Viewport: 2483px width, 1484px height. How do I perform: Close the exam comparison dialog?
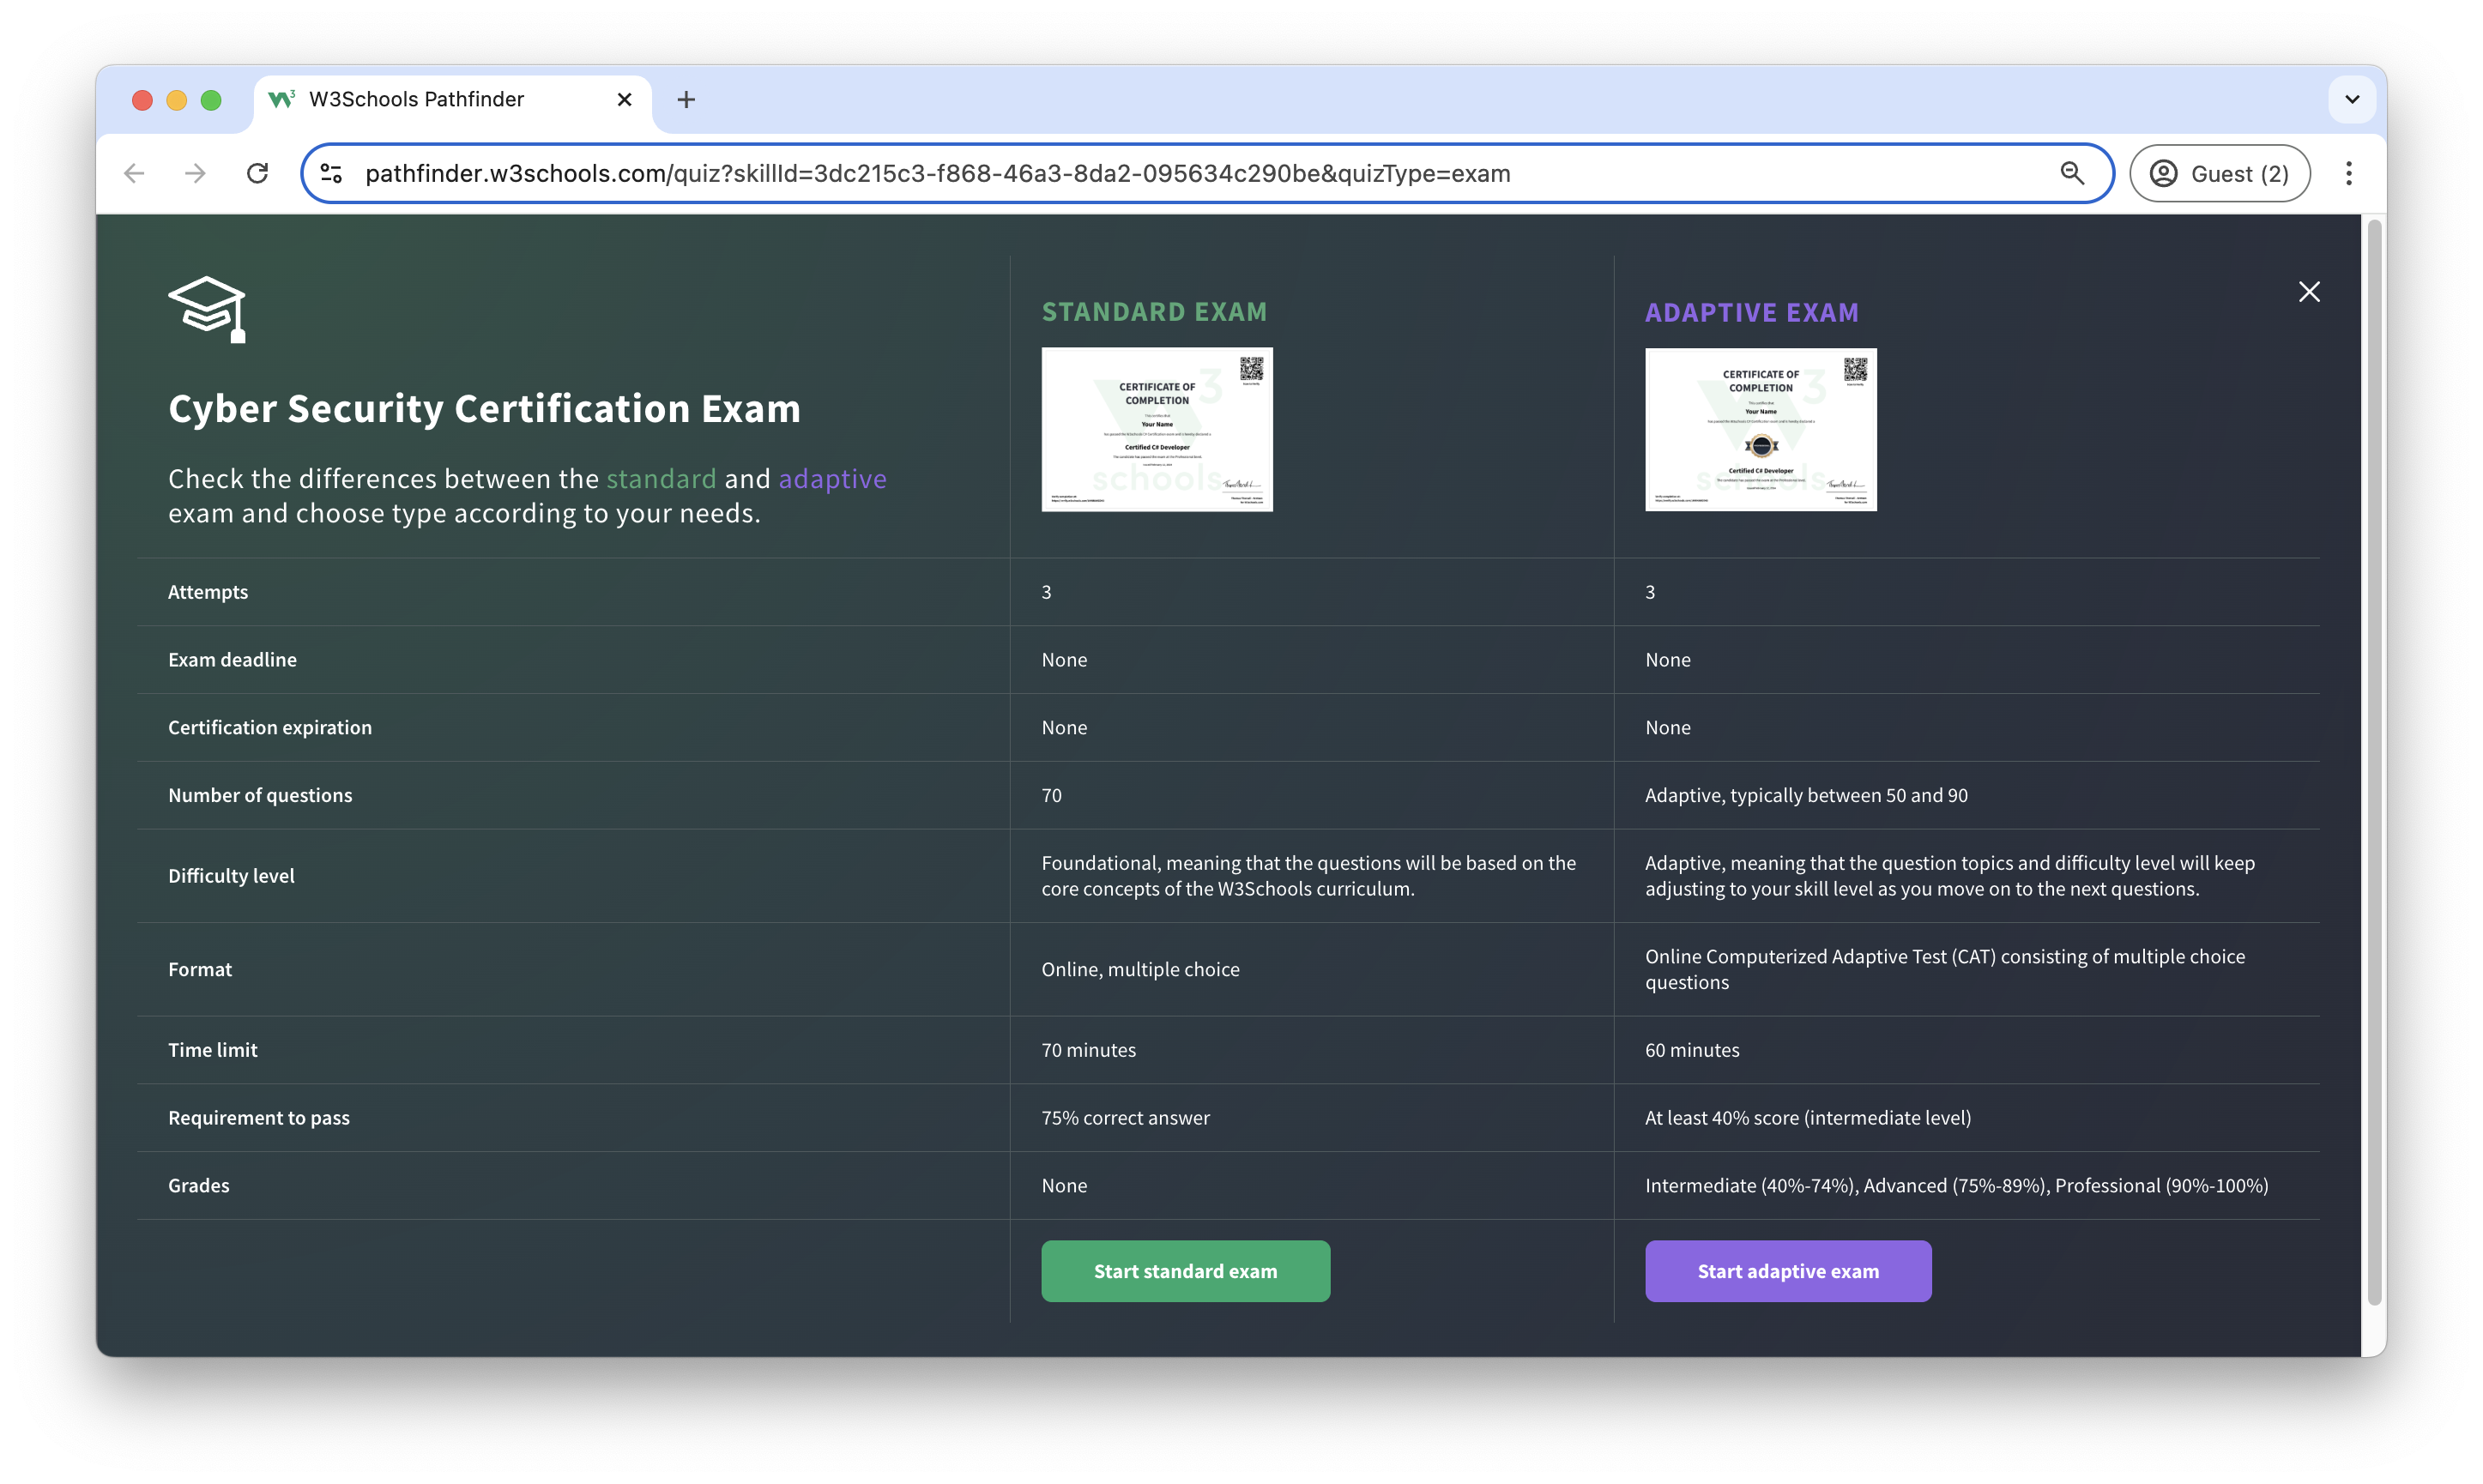tap(2308, 292)
